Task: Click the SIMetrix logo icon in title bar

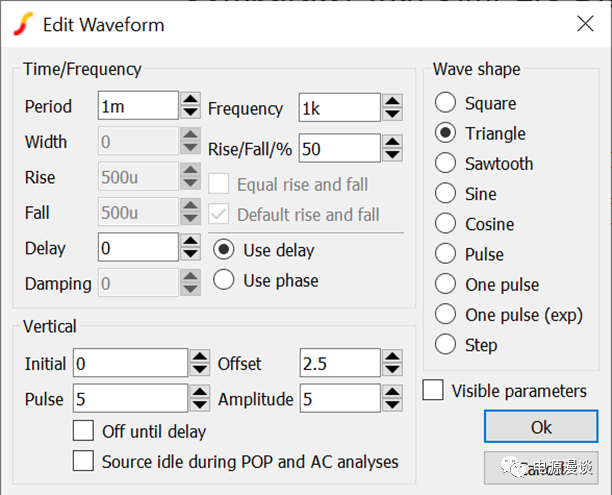Action: [x=22, y=24]
